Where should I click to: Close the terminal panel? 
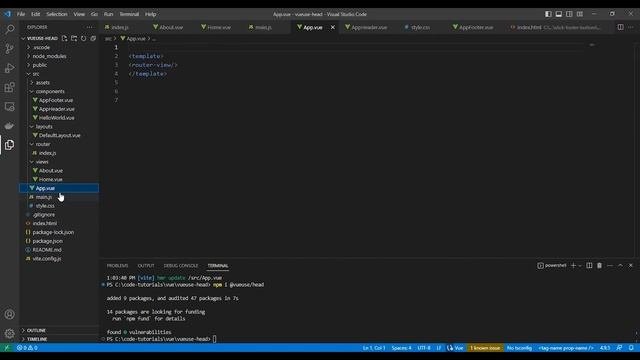point(631,266)
